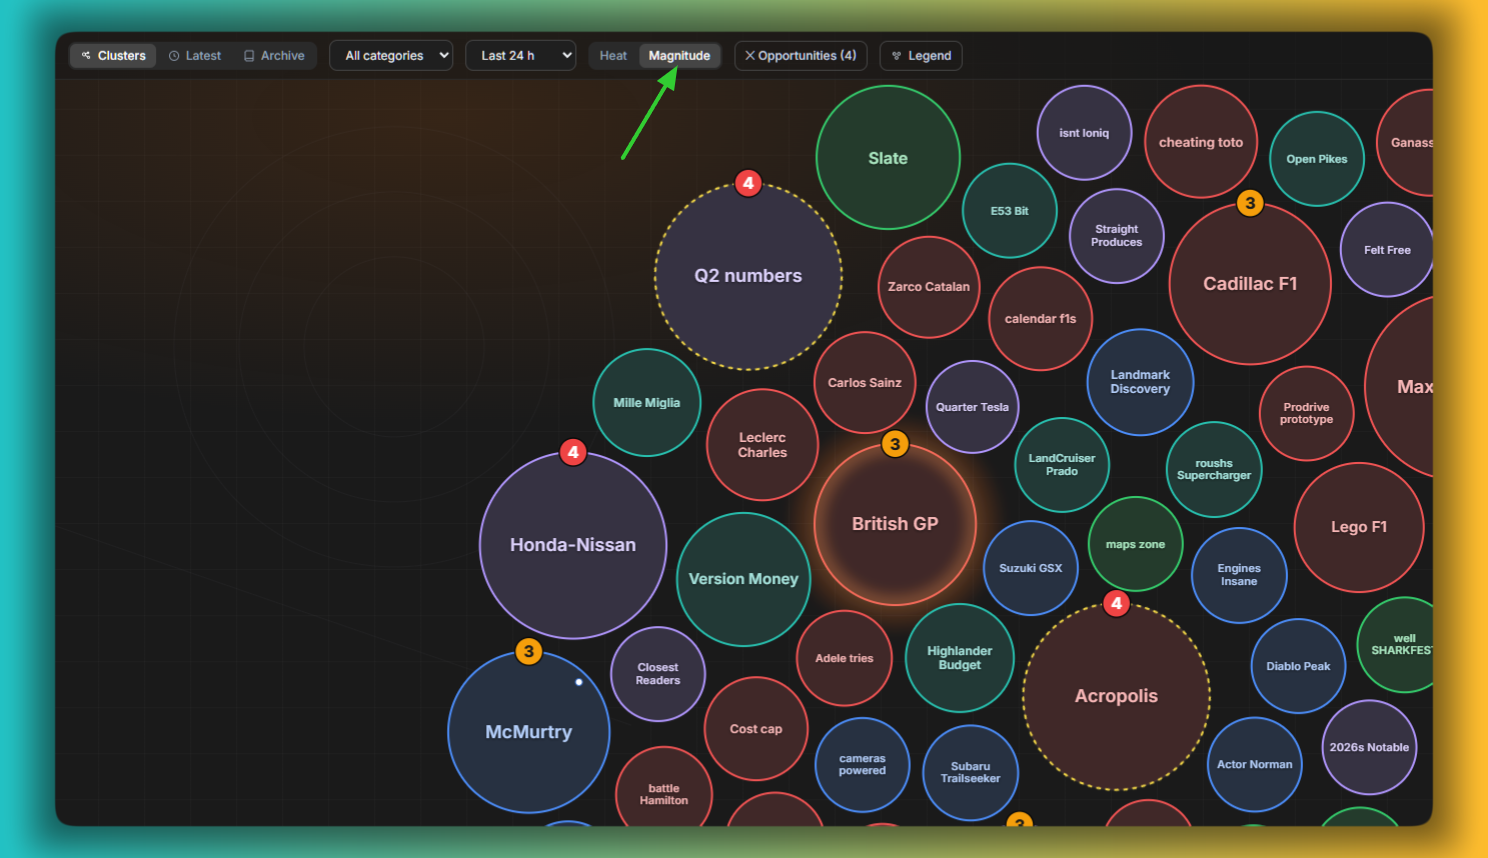The image size is (1488, 858).
Task: Select the Engines Insane bubble
Action: [x=1239, y=575]
